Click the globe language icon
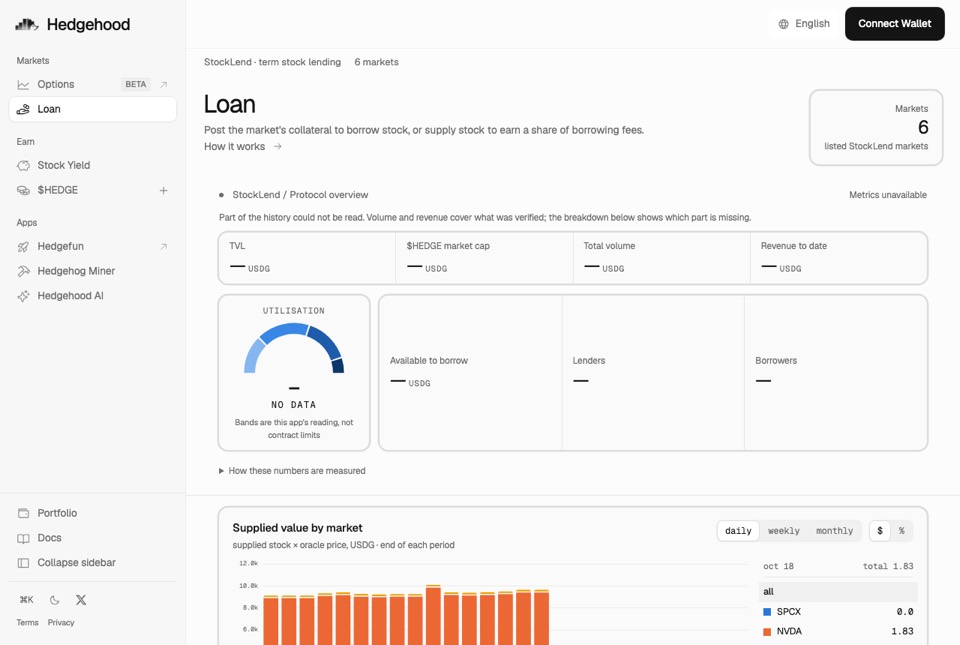Viewport: 960px width, 645px height. pos(784,24)
